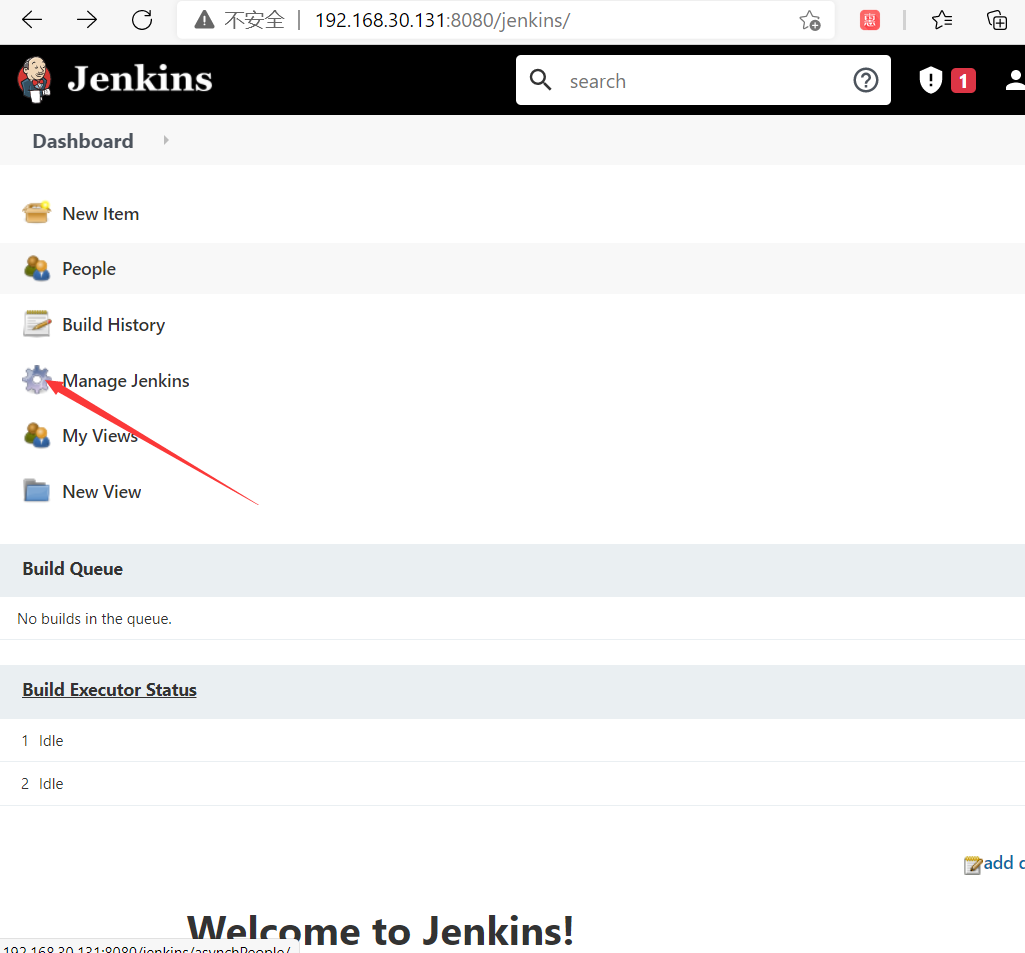Open the New Item link
Image resolution: width=1025 pixels, height=953 pixels.
tap(101, 214)
